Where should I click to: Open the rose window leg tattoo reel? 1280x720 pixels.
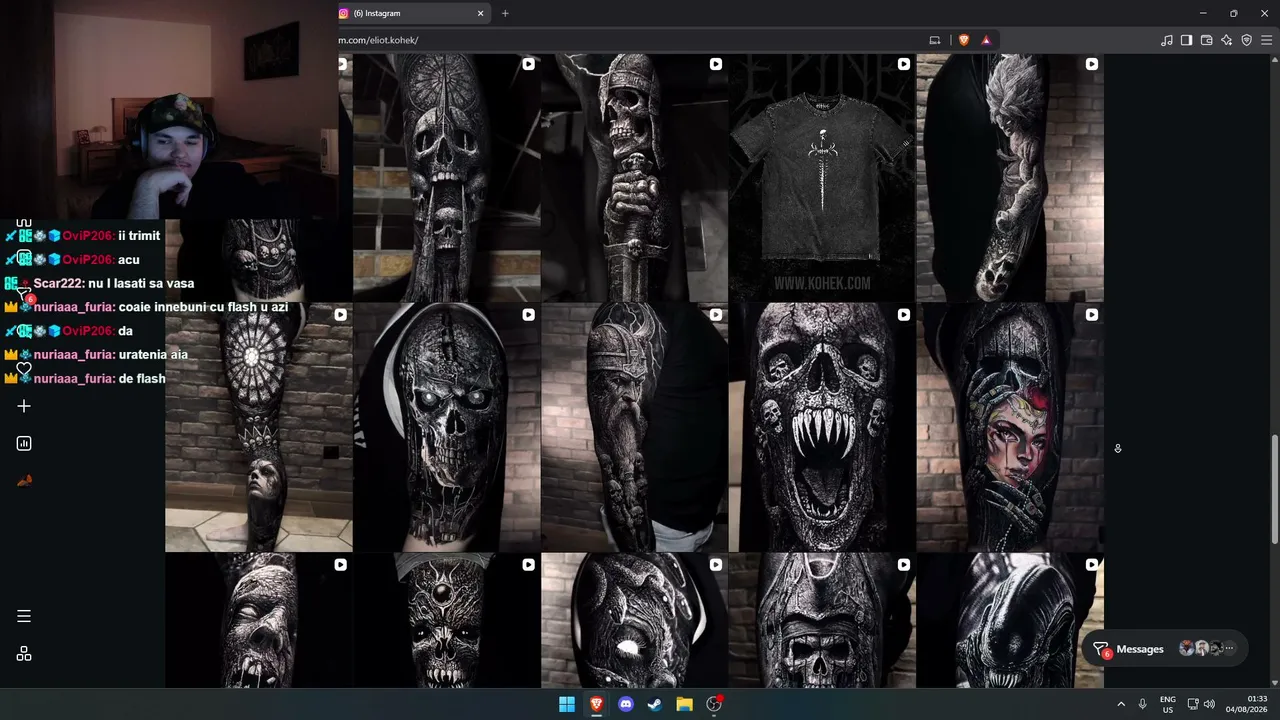[x=259, y=428]
